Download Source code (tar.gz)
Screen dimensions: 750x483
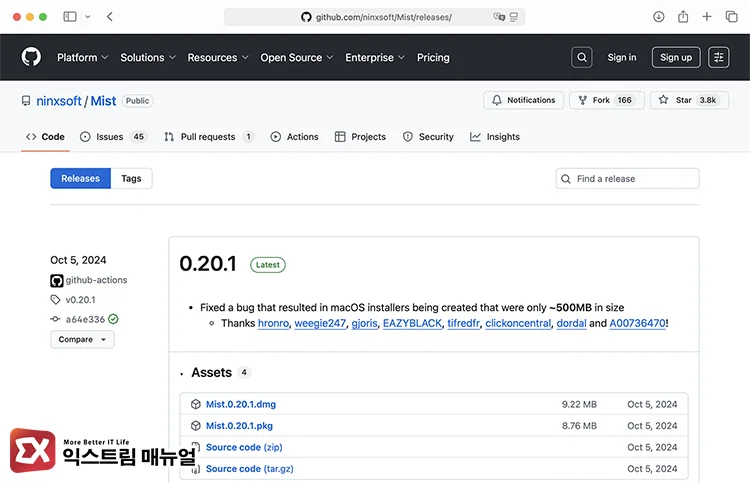click(x=250, y=469)
